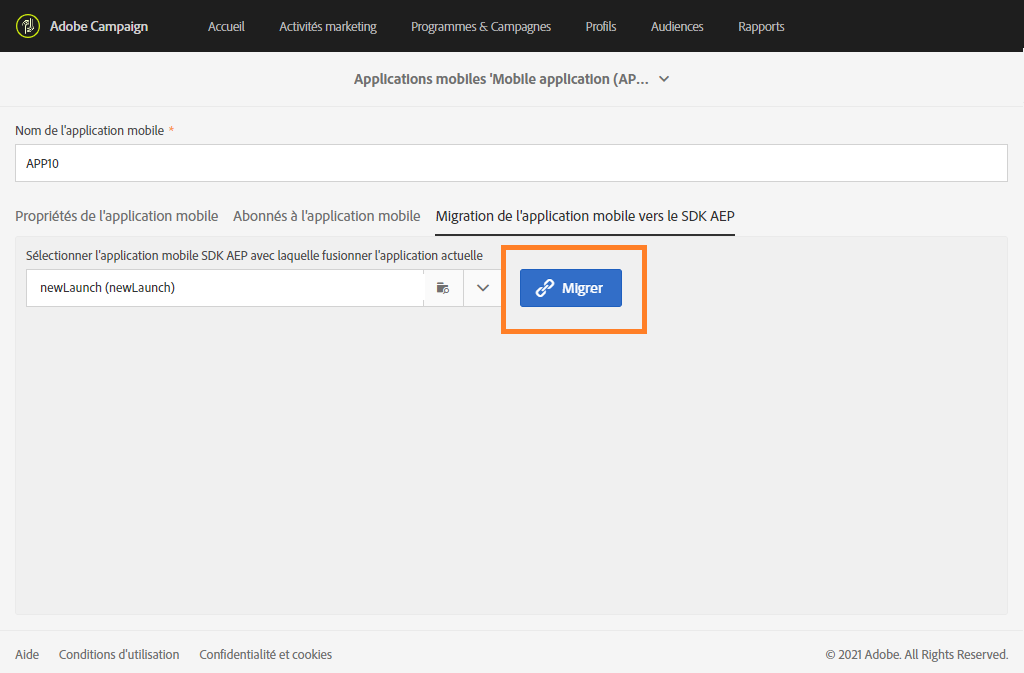The image size is (1024, 673).
Task: Open the Rapports menu
Action: tap(761, 27)
